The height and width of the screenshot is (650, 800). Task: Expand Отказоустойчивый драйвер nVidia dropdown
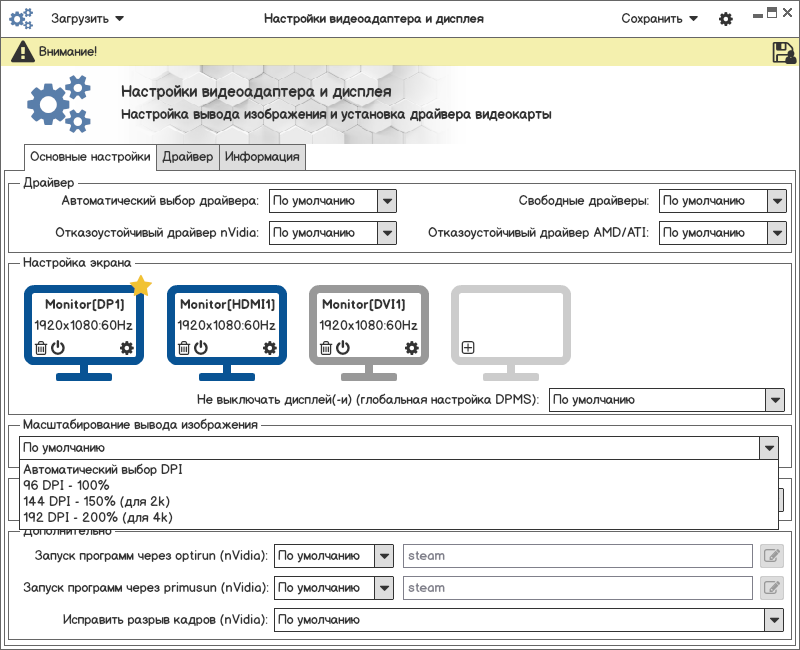tap(387, 233)
